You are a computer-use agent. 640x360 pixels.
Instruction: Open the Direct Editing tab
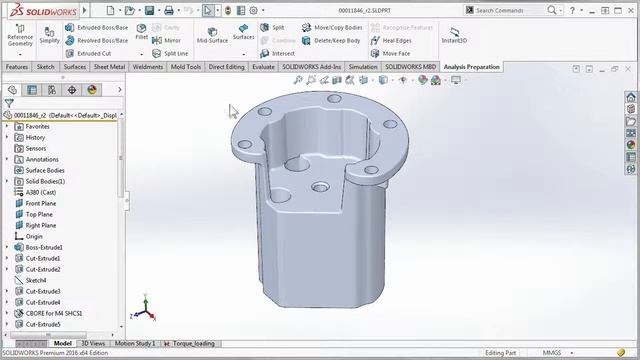click(x=227, y=67)
